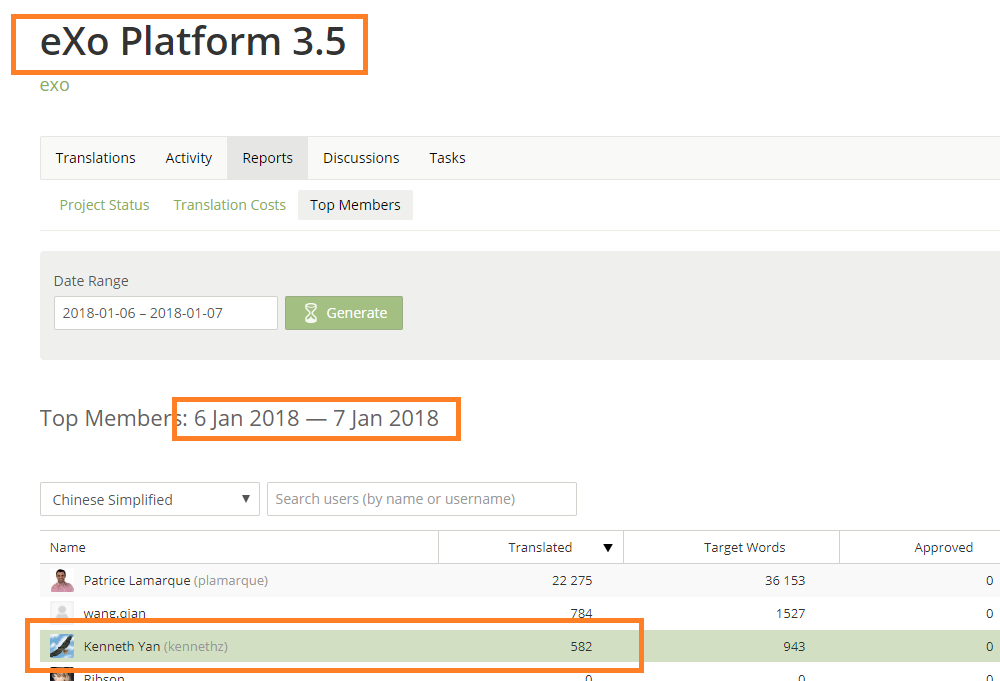The height and width of the screenshot is (681, 1000).
Task: Click Kenneth Yan's target words 943
Action: (794, 647)
